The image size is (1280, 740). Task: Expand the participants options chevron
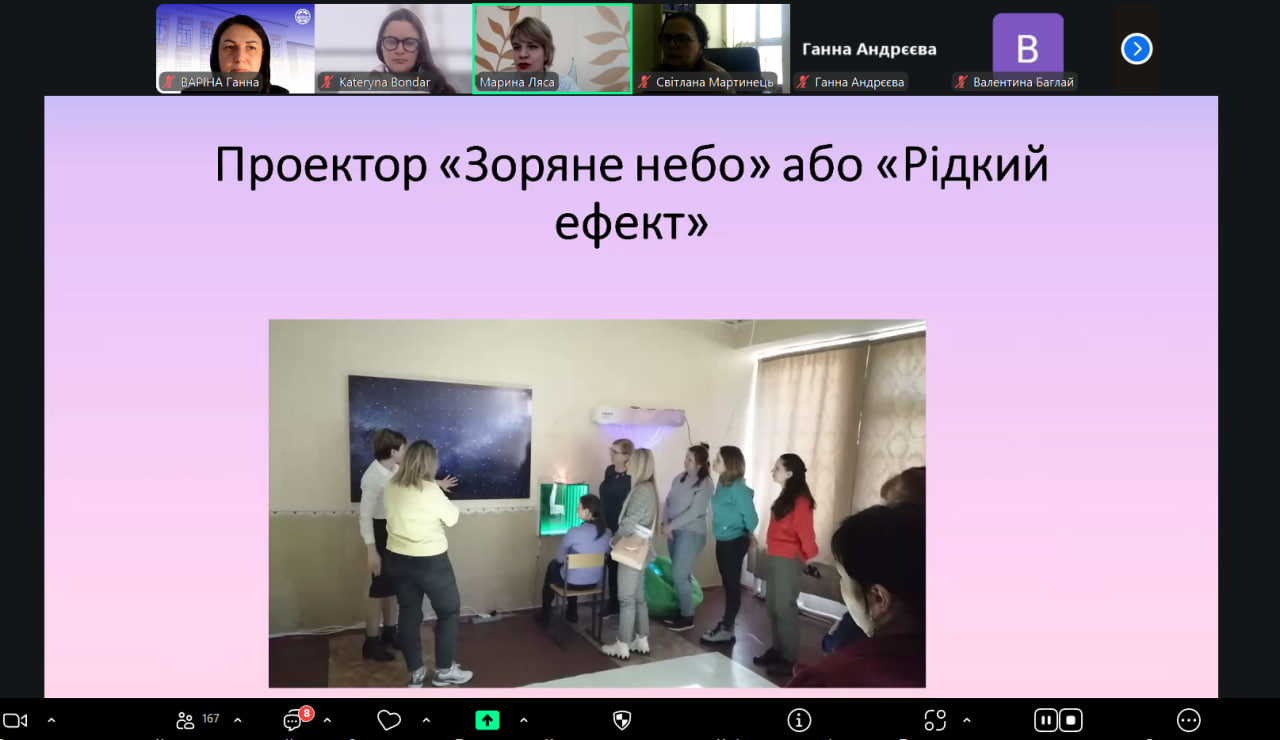tap(238, 720)
